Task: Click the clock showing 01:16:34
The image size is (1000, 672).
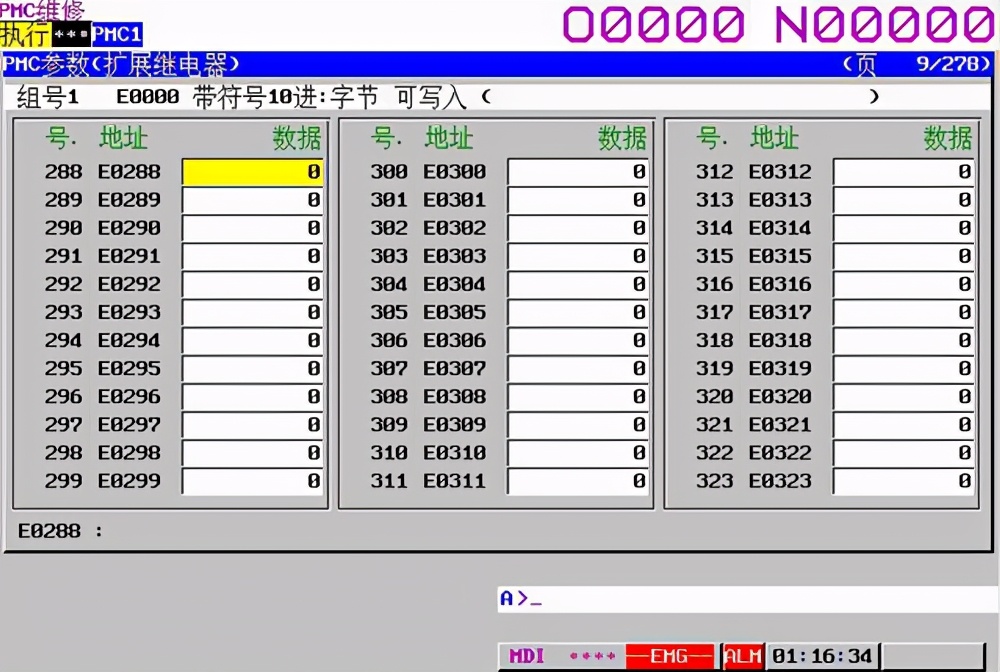Action: (x=822, y=656)
